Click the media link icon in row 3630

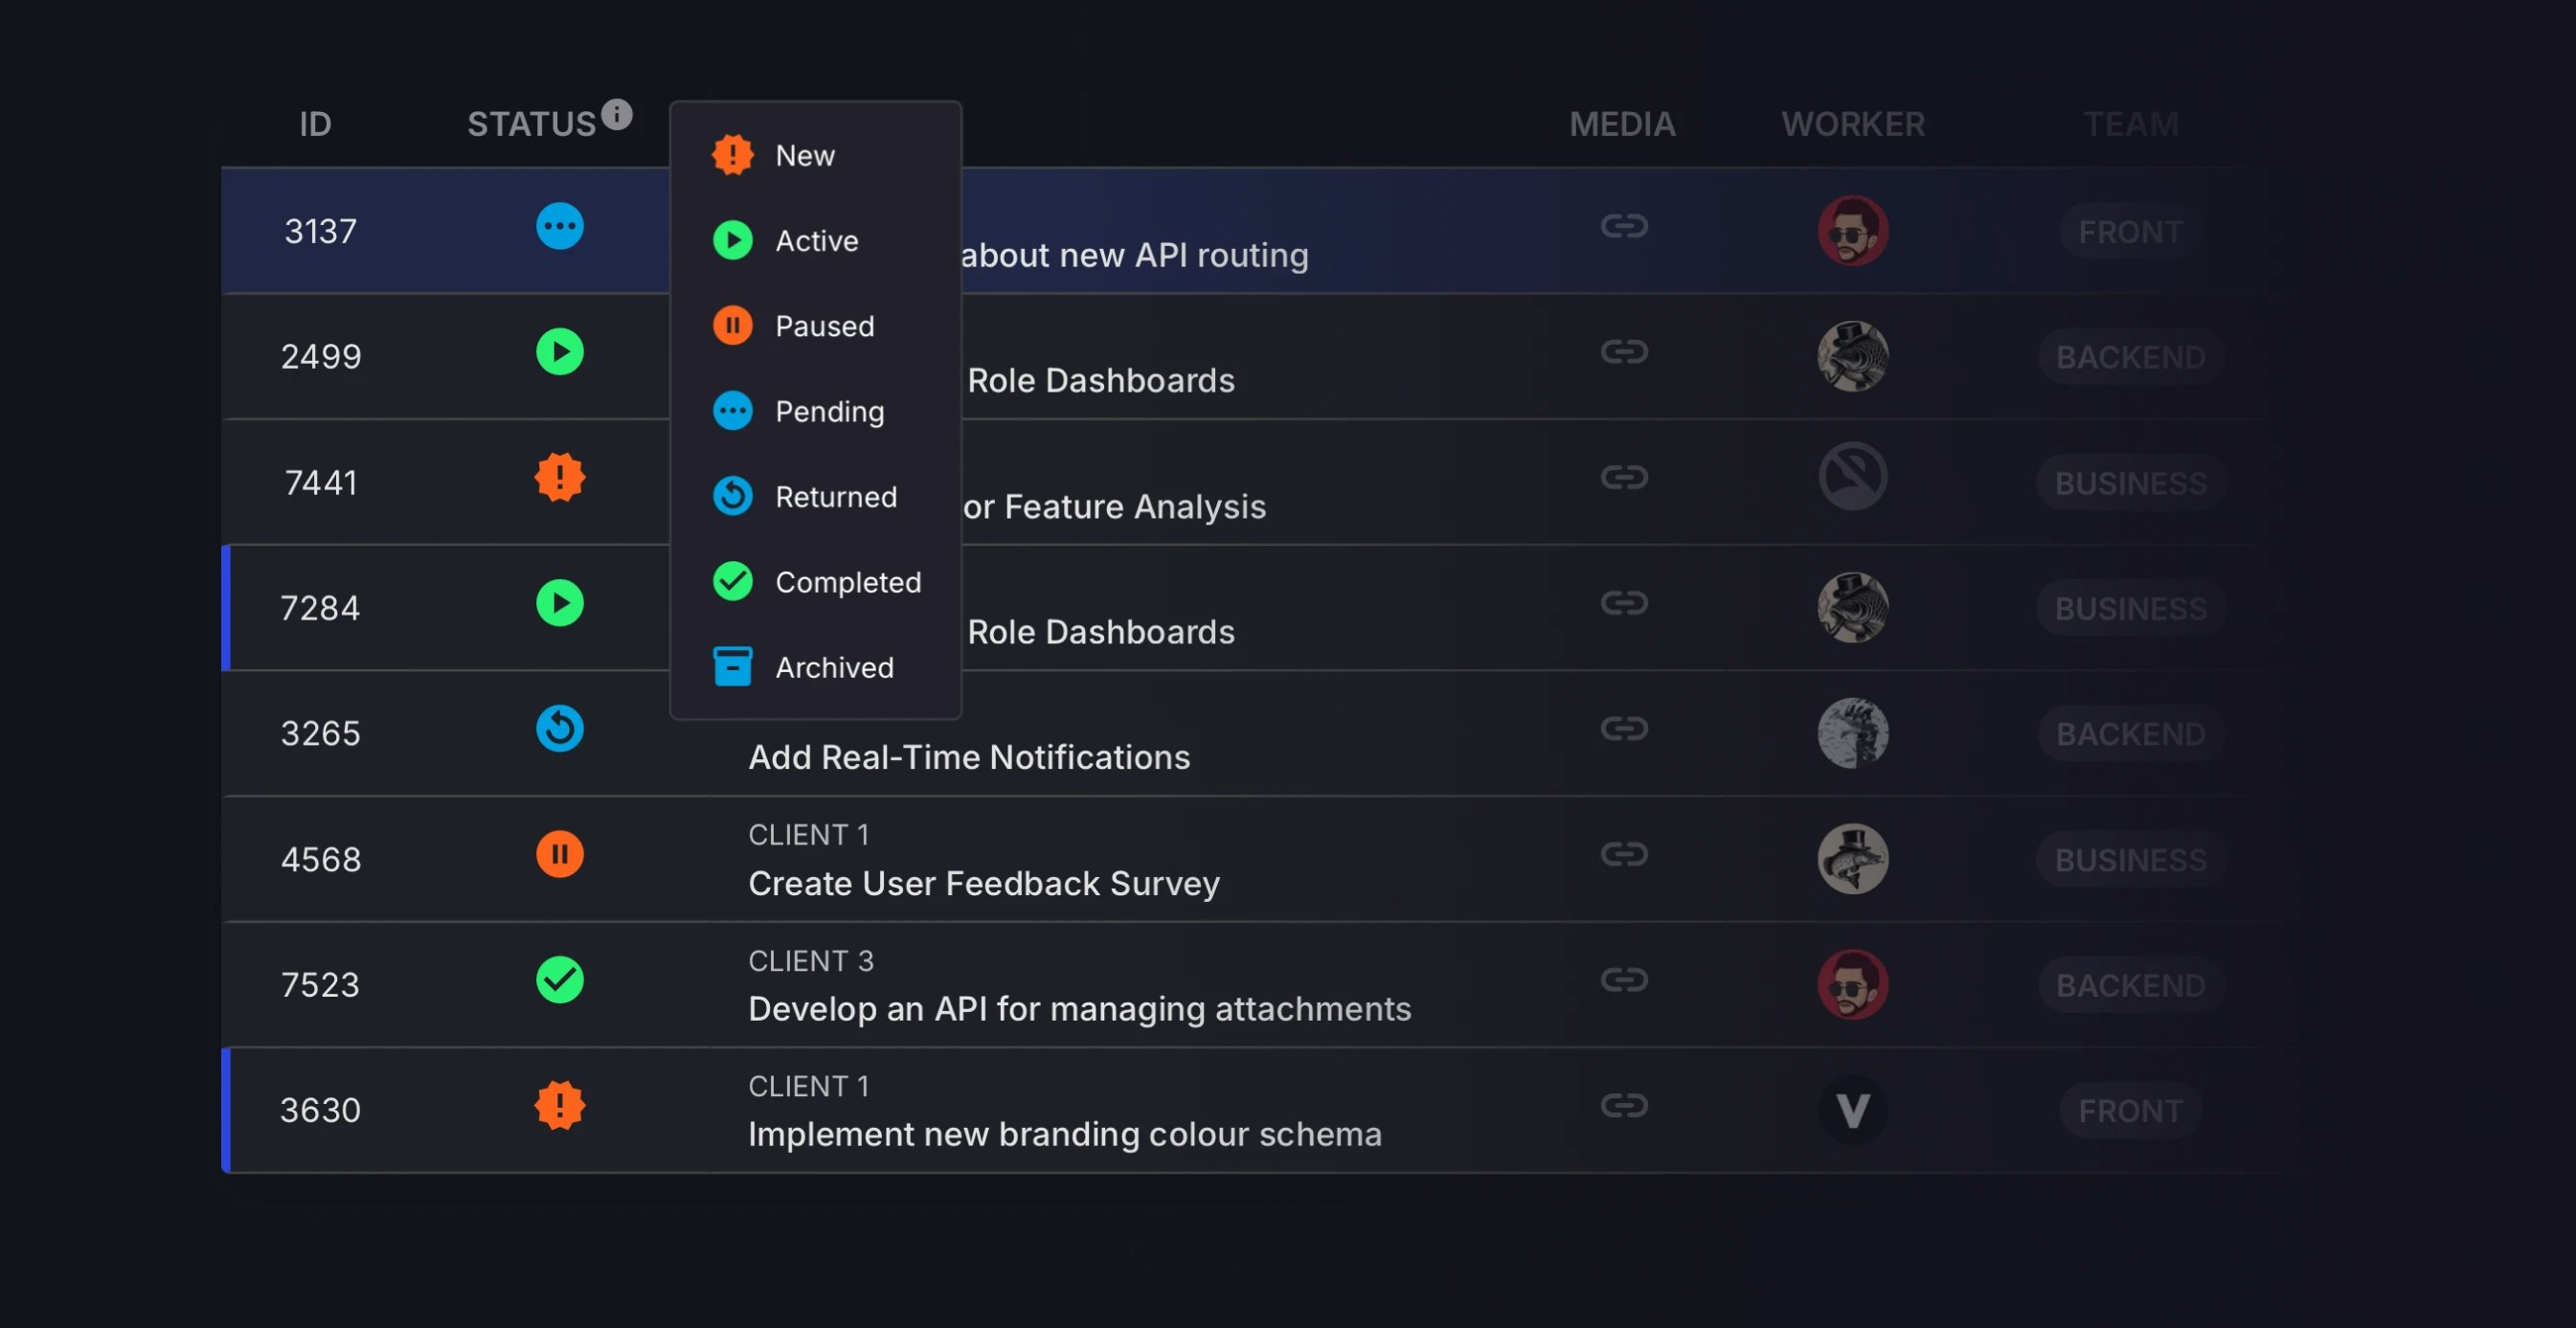point(1623,1105)
